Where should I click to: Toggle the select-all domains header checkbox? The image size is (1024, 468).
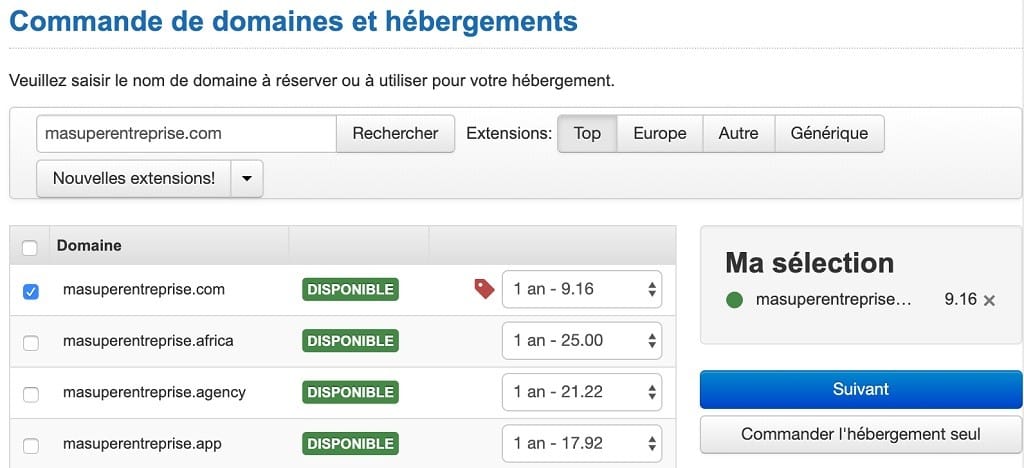point(30,246)
